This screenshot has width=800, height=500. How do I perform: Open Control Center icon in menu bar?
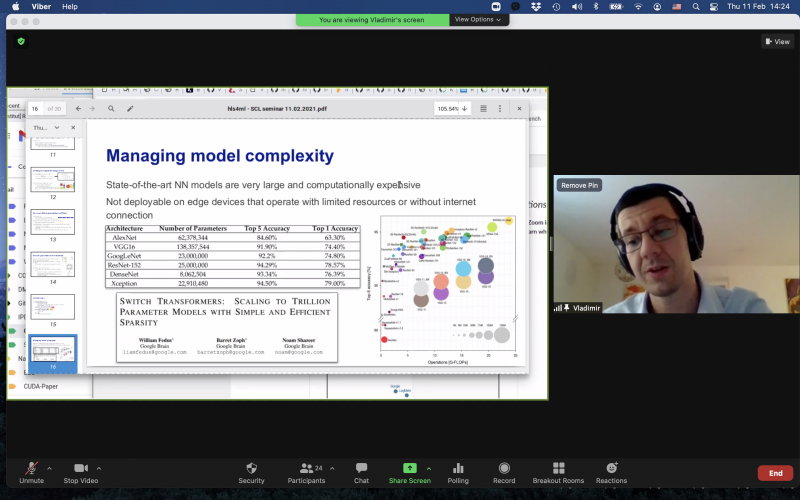(714, 7)
